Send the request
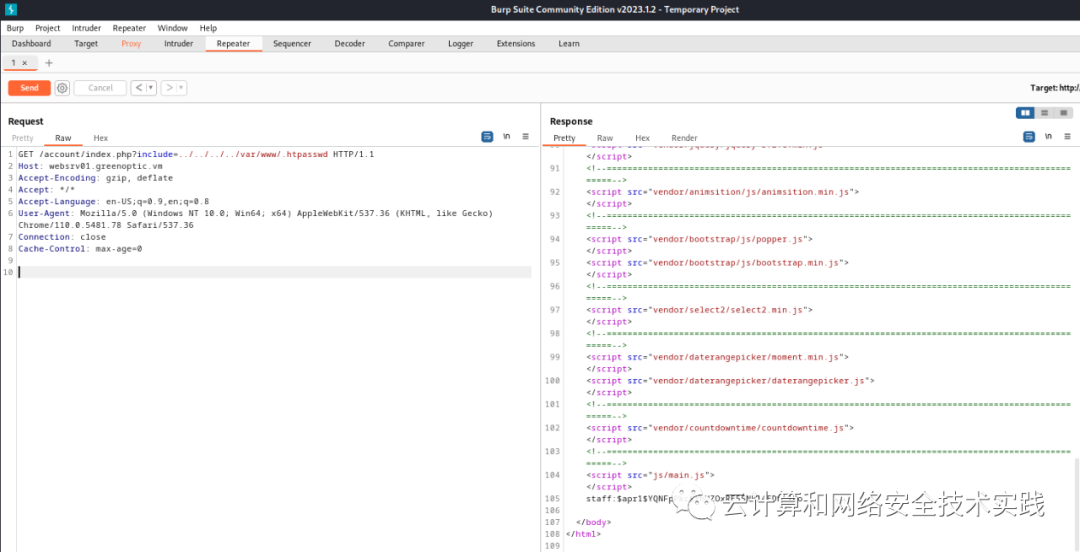 coord(29,88)
